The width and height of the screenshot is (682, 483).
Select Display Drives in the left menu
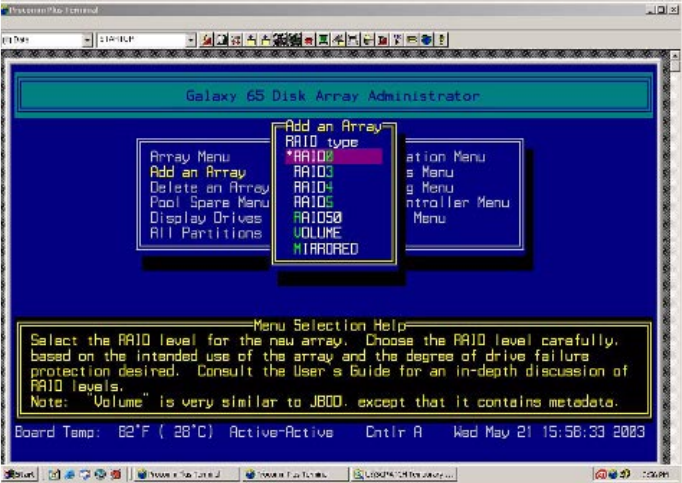(205, 218)
